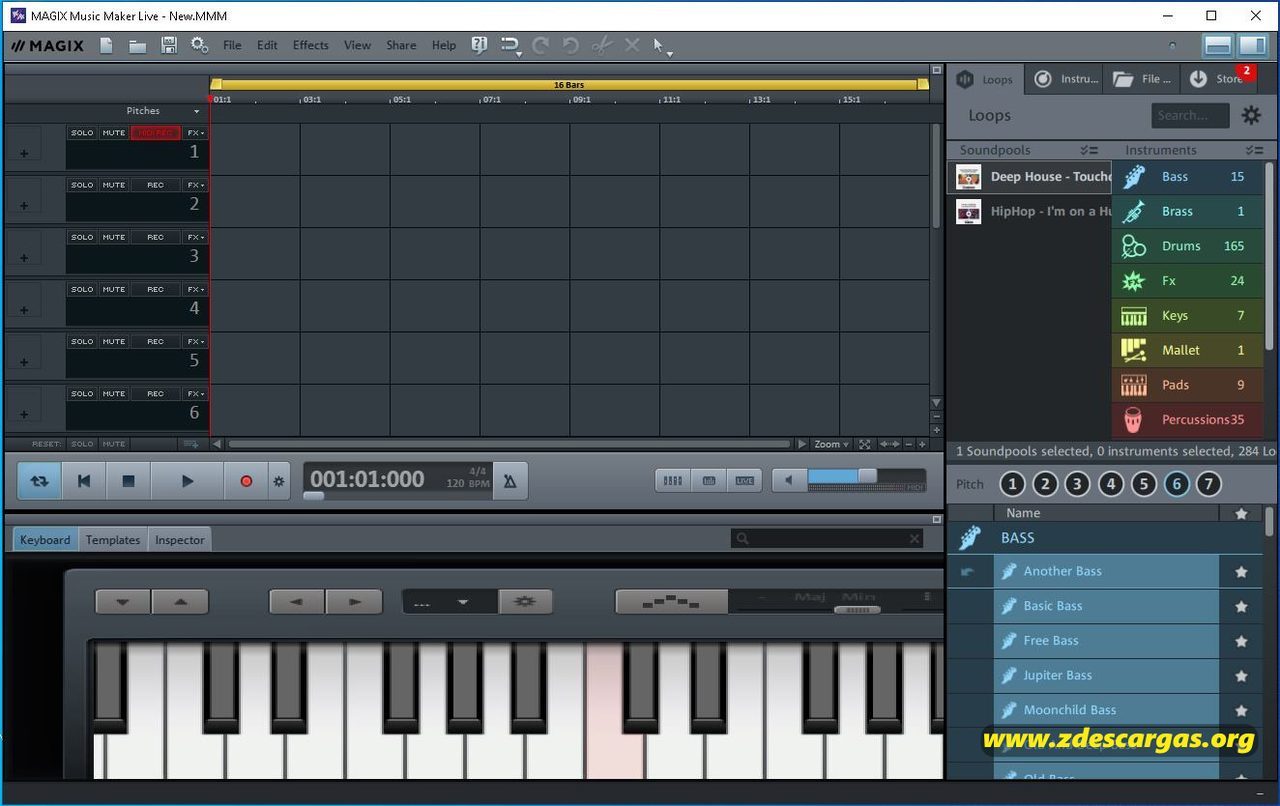
Task: Select the Mallet instrument category
Action: point(1187,350)
